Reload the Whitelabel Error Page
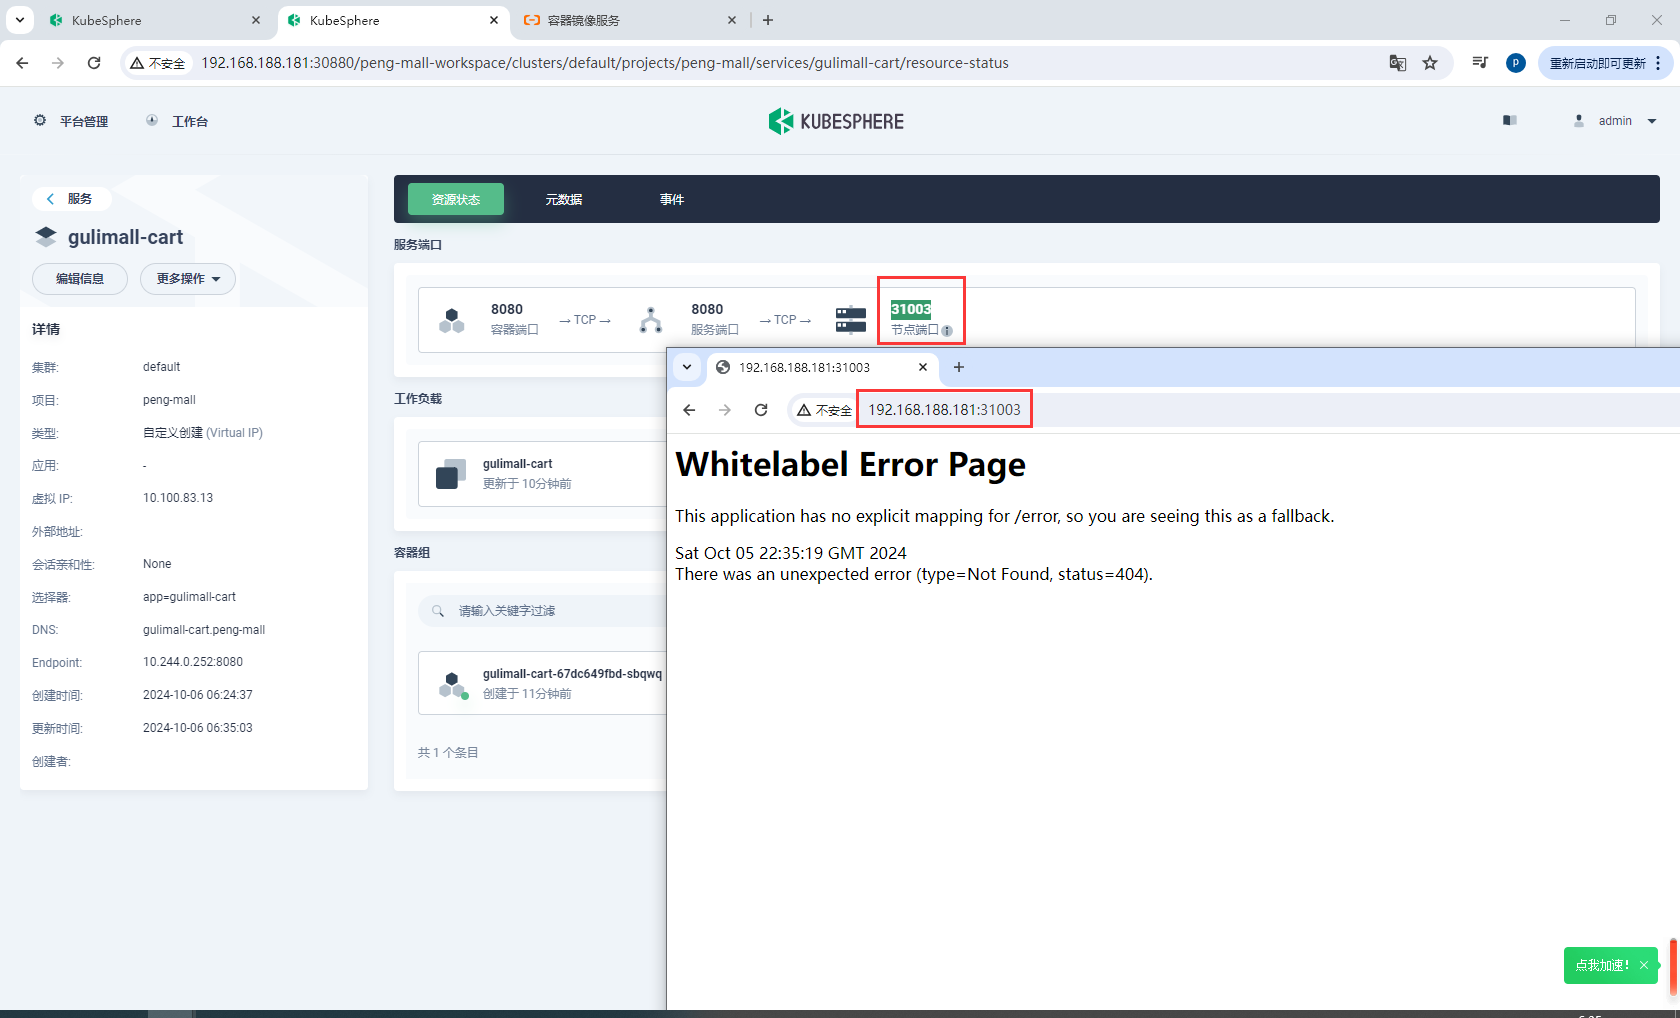 click(x=761, y=410)
